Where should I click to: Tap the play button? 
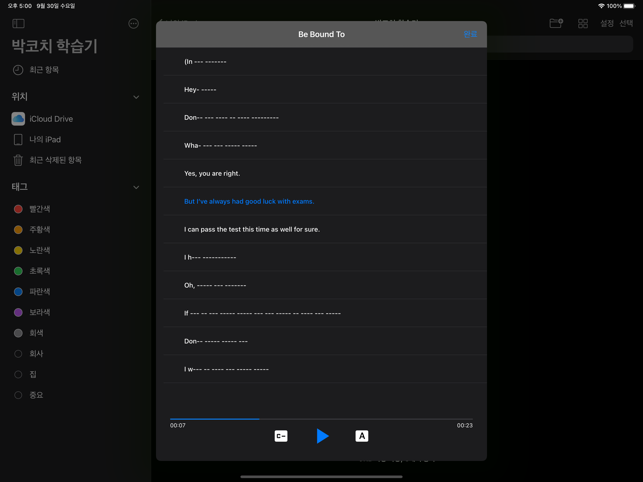[x=322, y=436]
